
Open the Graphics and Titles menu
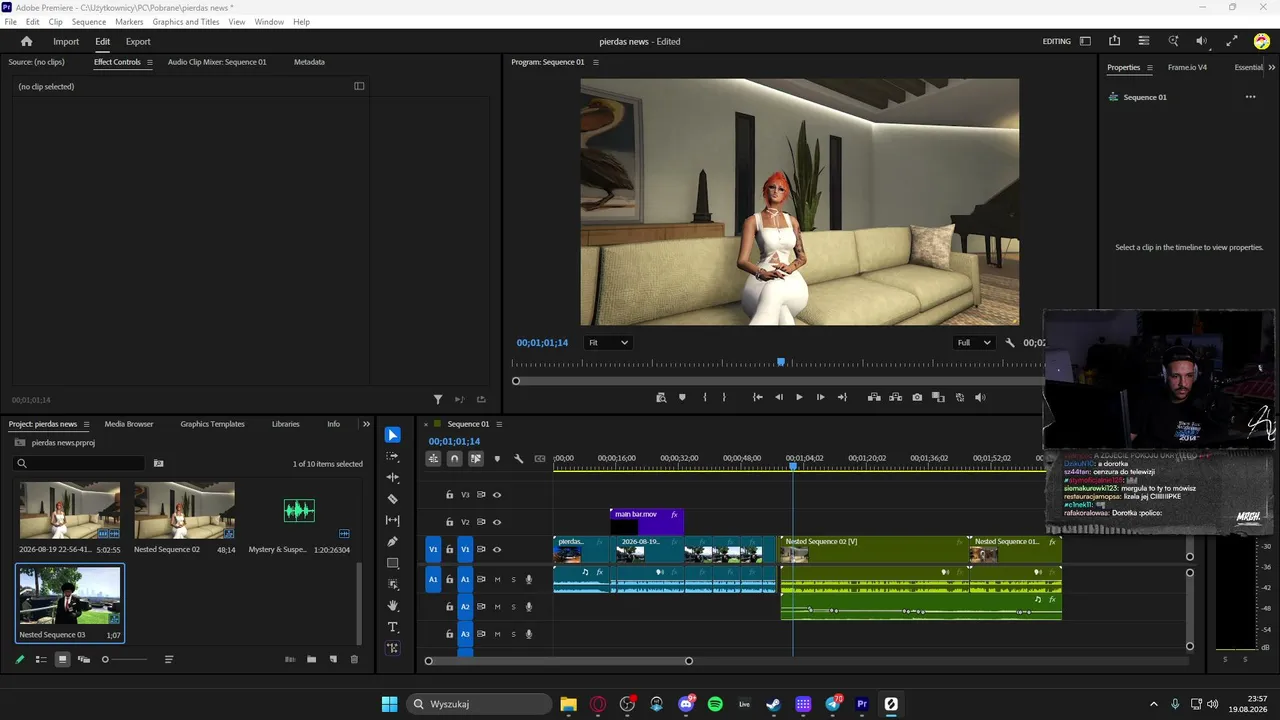point(186,22)
